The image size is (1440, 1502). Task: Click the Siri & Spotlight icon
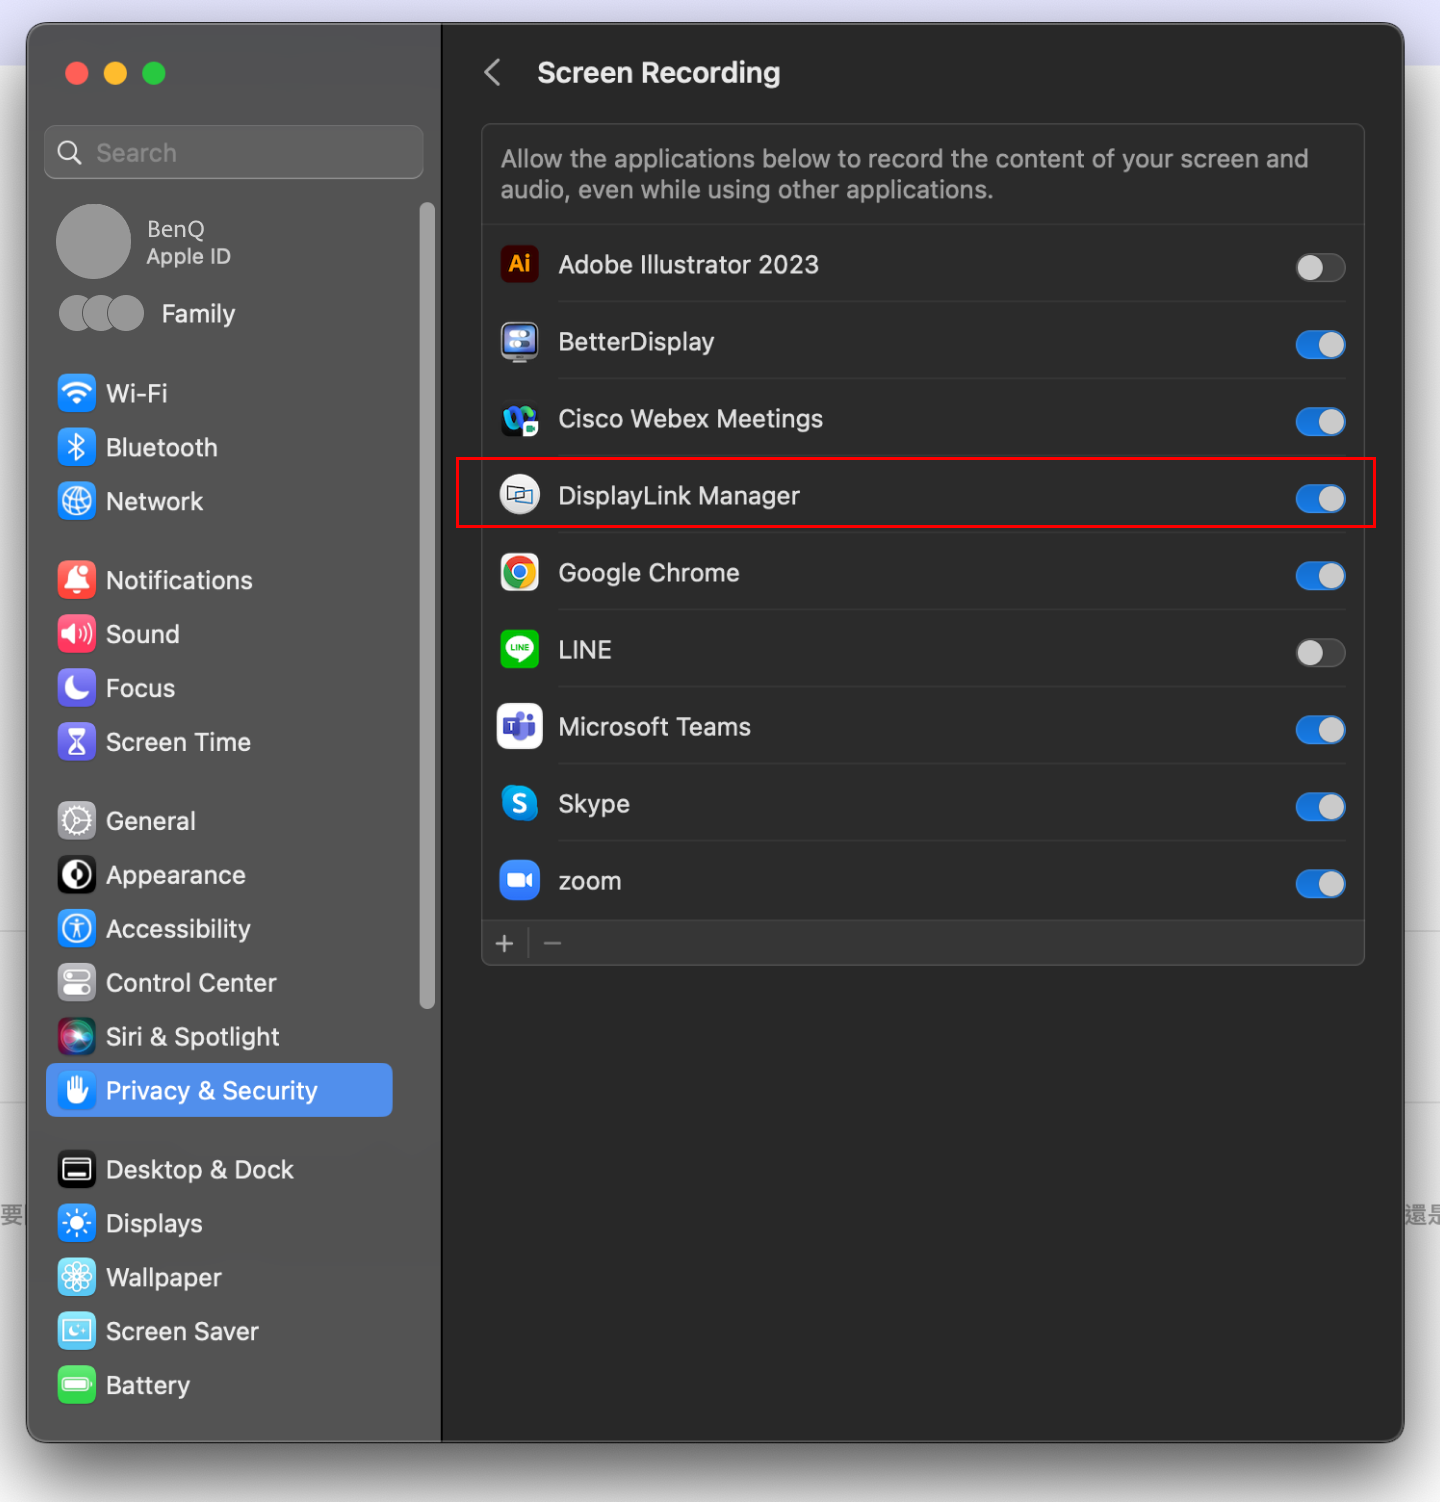(77, 1037)
